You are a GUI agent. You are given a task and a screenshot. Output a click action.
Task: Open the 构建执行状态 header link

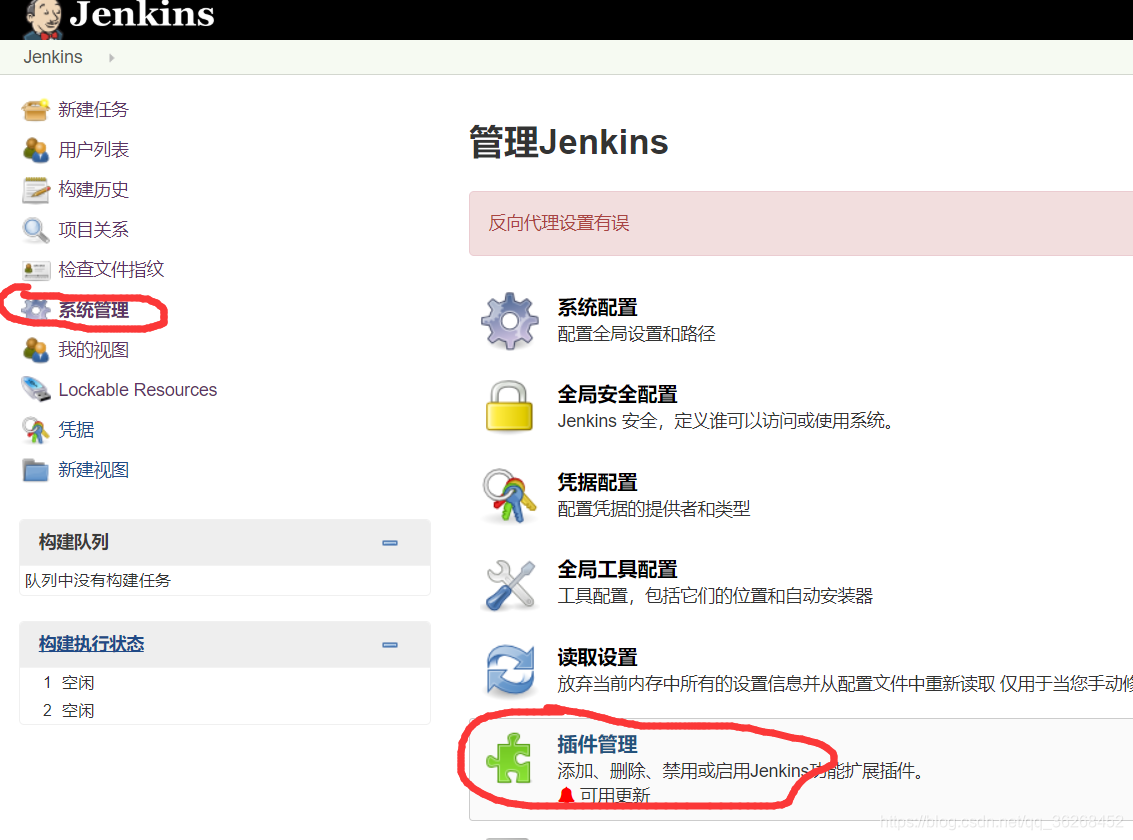coord(92,644)
